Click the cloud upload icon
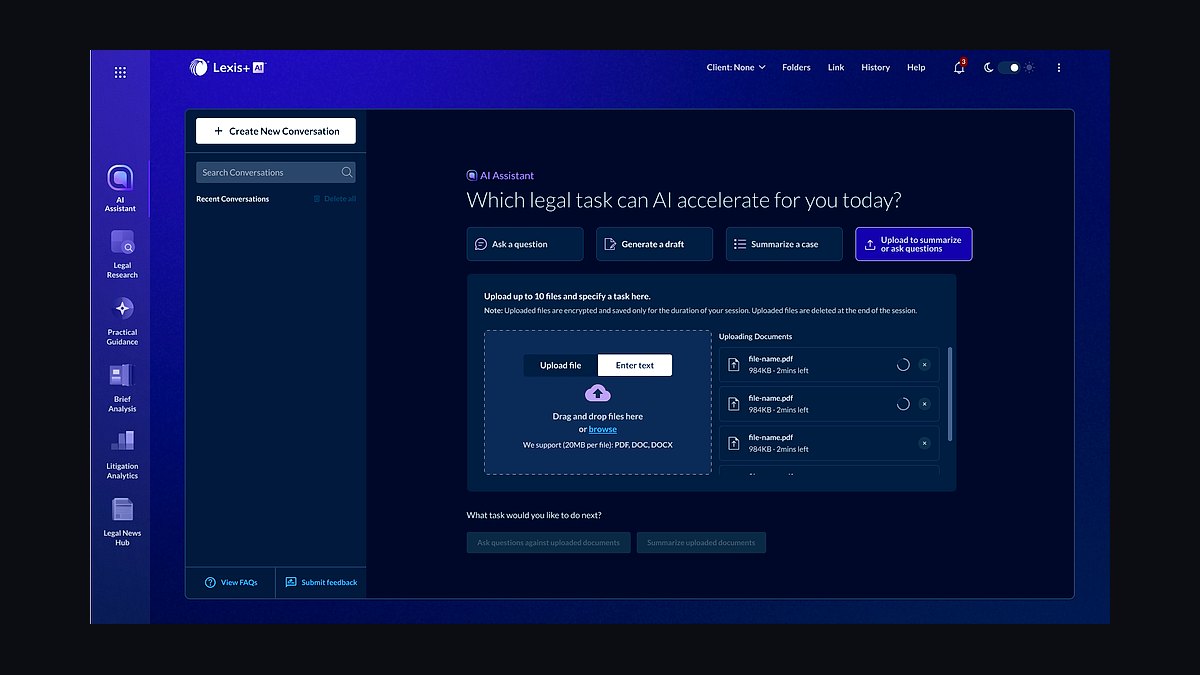Screen dimensions: 1200x675 point(598,393)
